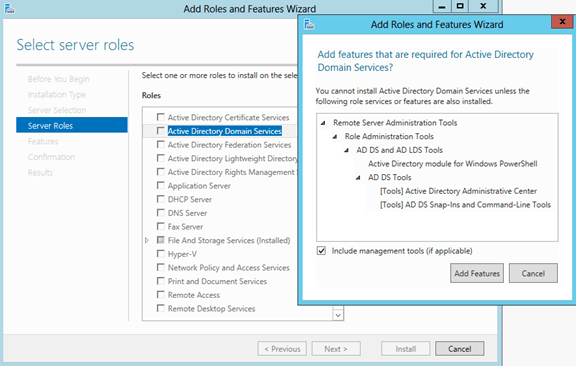Toggle File And Storage Services checkbox
This screenshot has width=576, height=366.
pyautogui.click(x=161, y=240)
